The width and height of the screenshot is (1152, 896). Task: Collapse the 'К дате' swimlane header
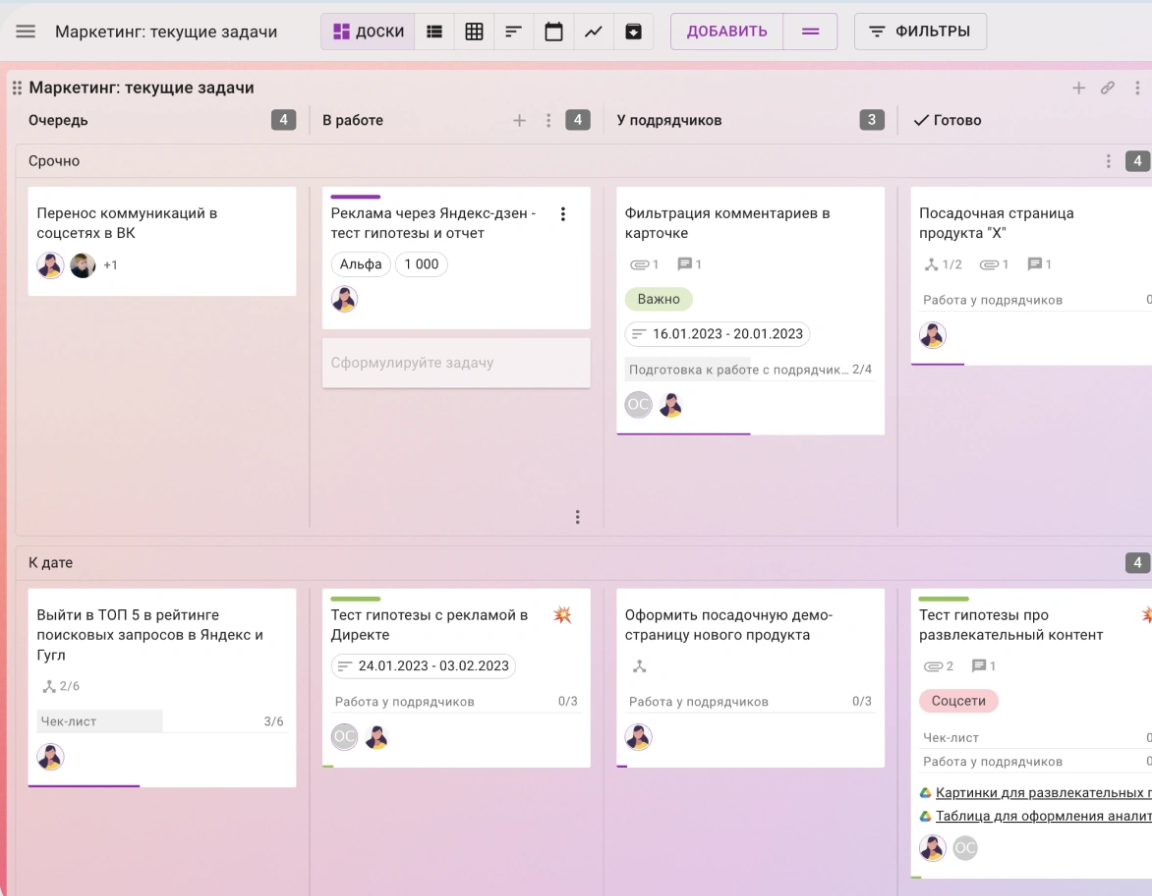pyautogui.click(x=51, y=563)
